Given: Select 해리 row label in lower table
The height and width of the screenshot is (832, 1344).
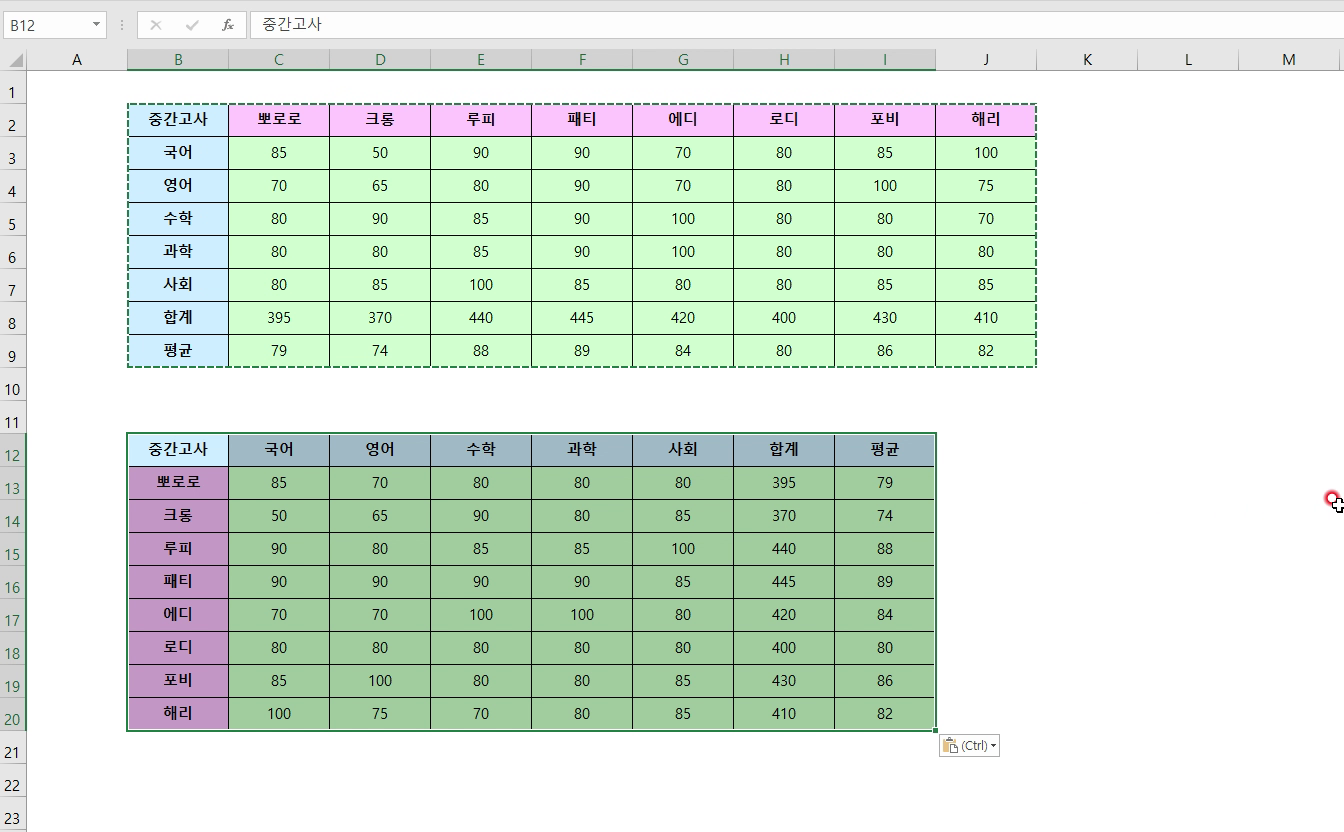Looking at the screenshot, I should pyautogui.click(x=178, y=714).
